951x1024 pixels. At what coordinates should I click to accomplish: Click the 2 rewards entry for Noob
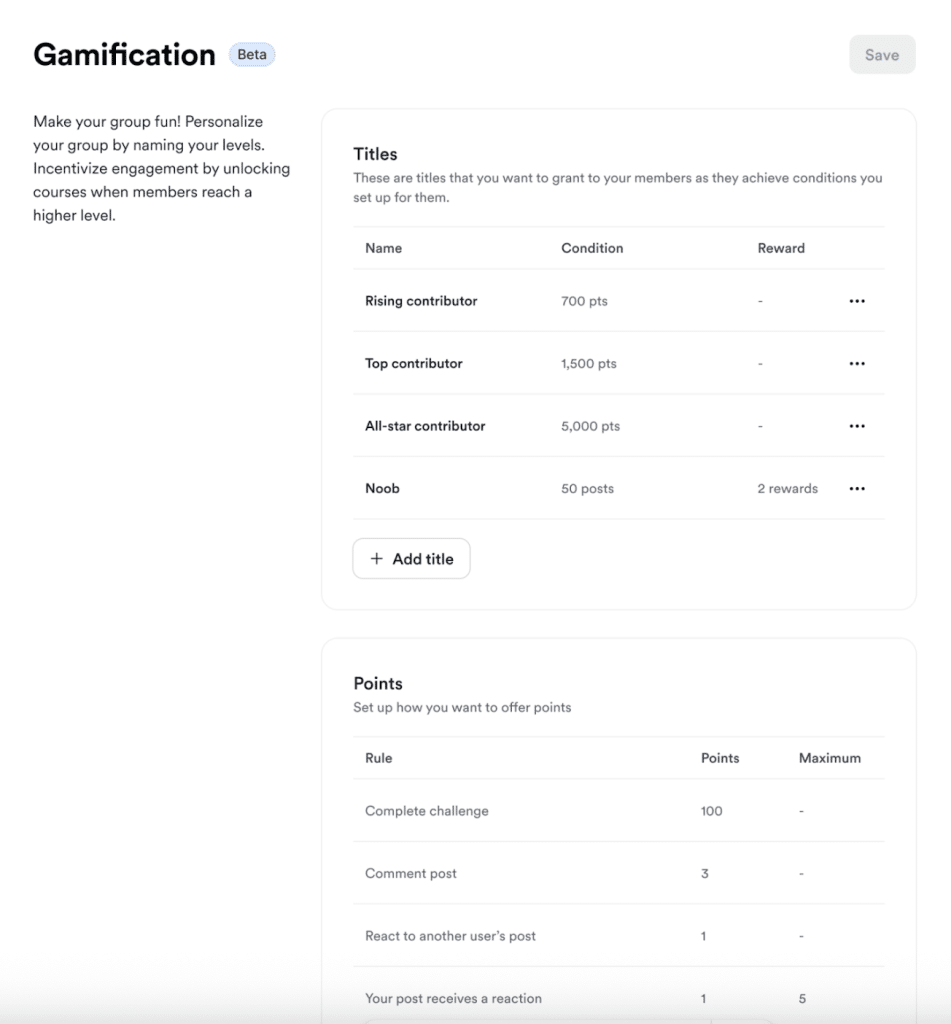pos(787,488)
